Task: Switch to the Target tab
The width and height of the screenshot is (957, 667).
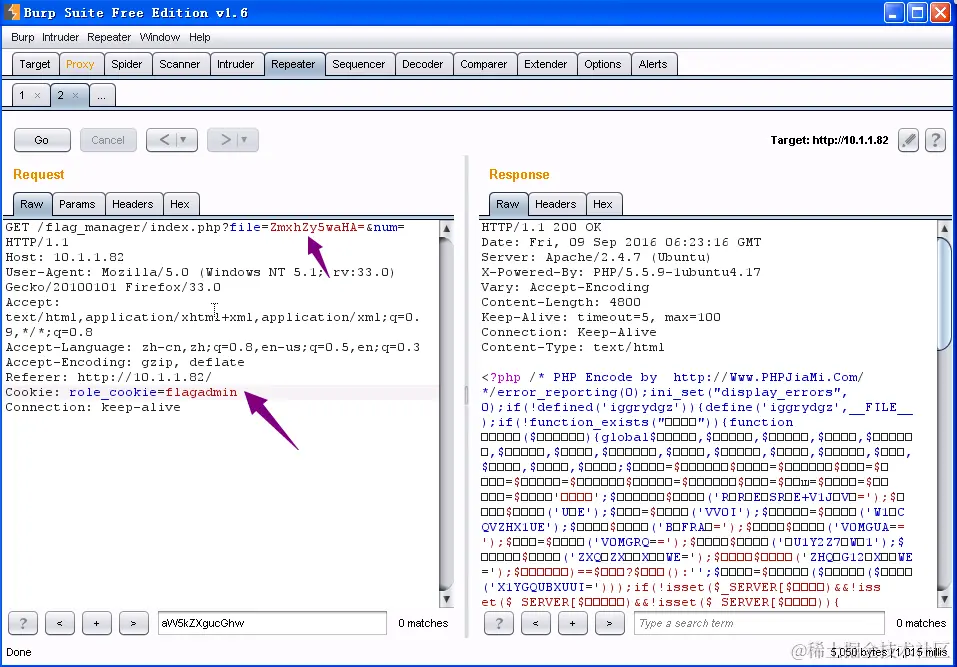Action: [x=35, y=64]
